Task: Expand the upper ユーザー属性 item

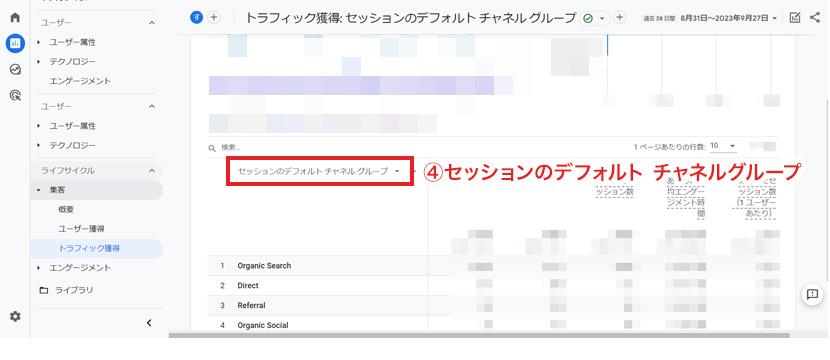Action: coord(39,42)
